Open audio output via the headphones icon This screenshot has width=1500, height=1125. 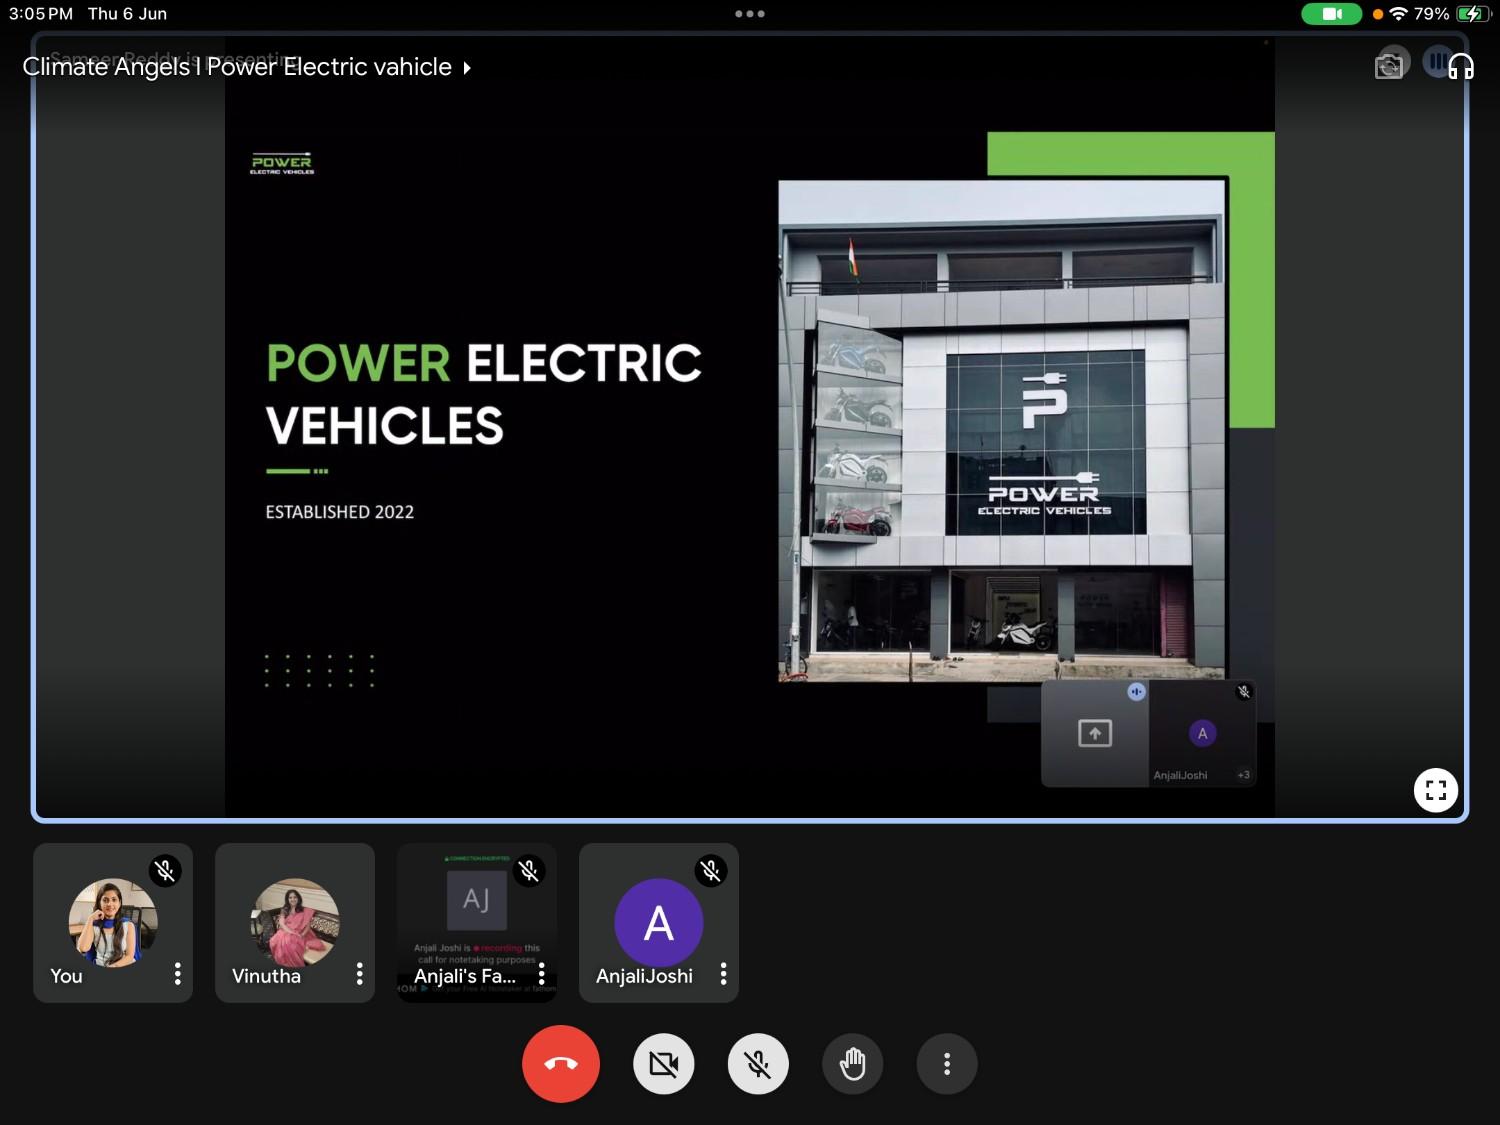(x=1461, y=66)
